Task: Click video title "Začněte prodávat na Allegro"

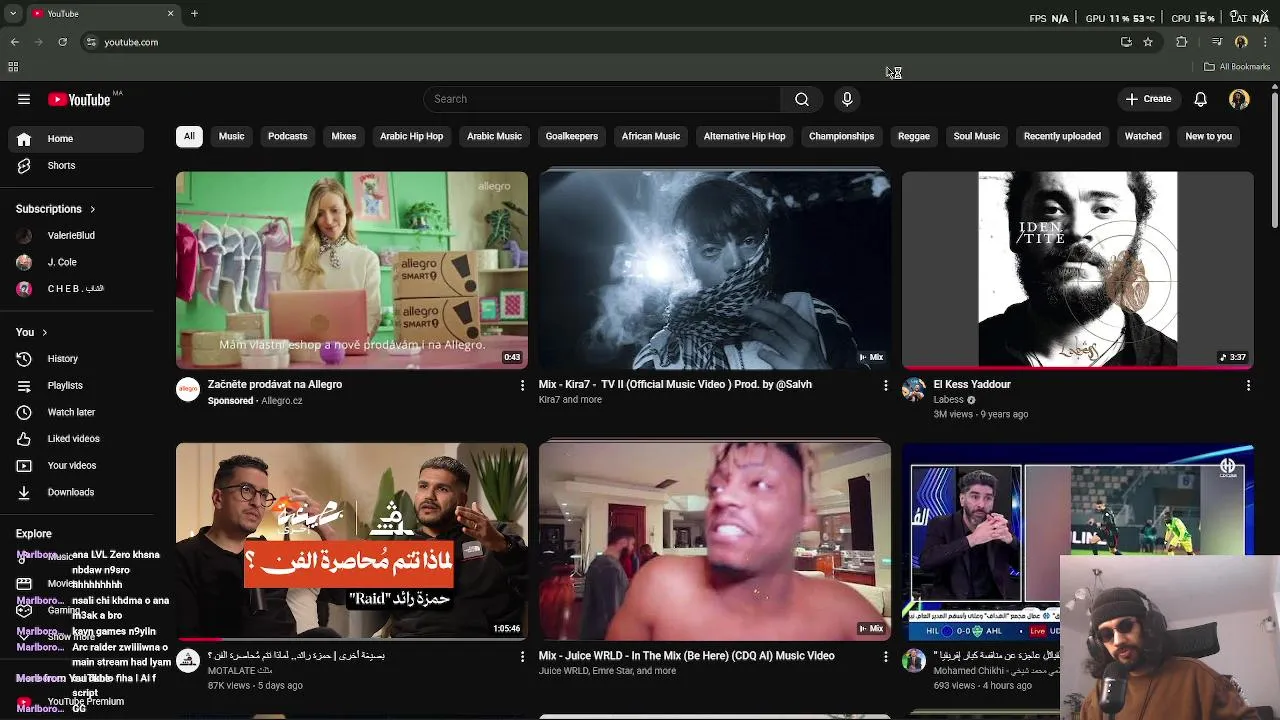Action: [275, 385]
